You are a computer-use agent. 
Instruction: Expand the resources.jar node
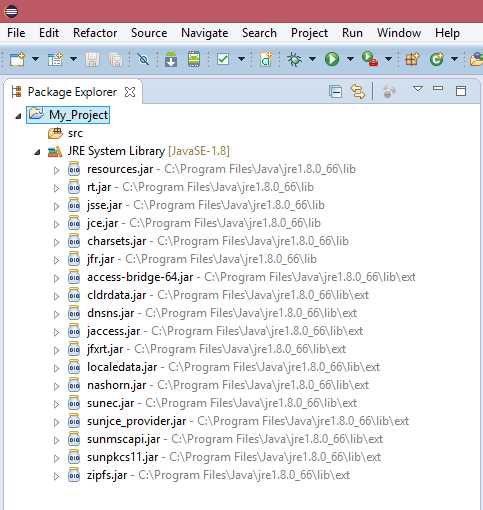pos(56,170)
